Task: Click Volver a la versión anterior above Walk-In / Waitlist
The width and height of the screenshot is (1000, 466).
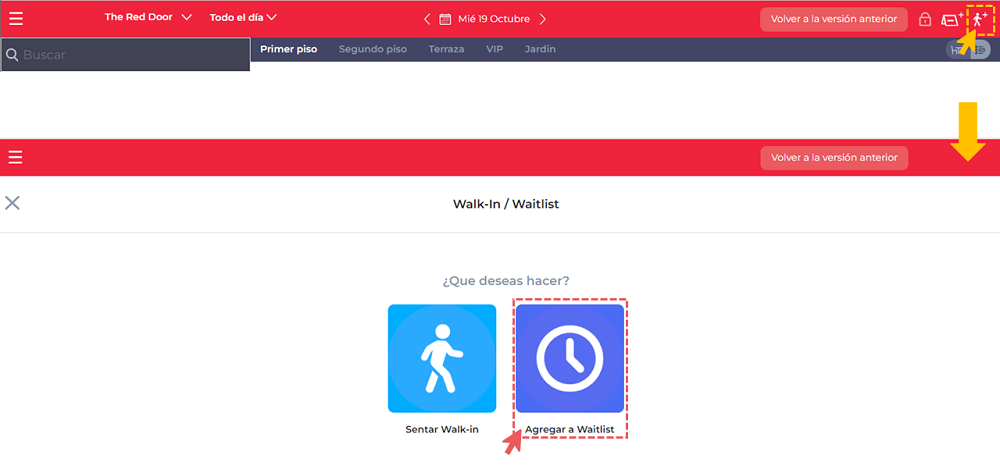Action: click(x=834, y=157)
